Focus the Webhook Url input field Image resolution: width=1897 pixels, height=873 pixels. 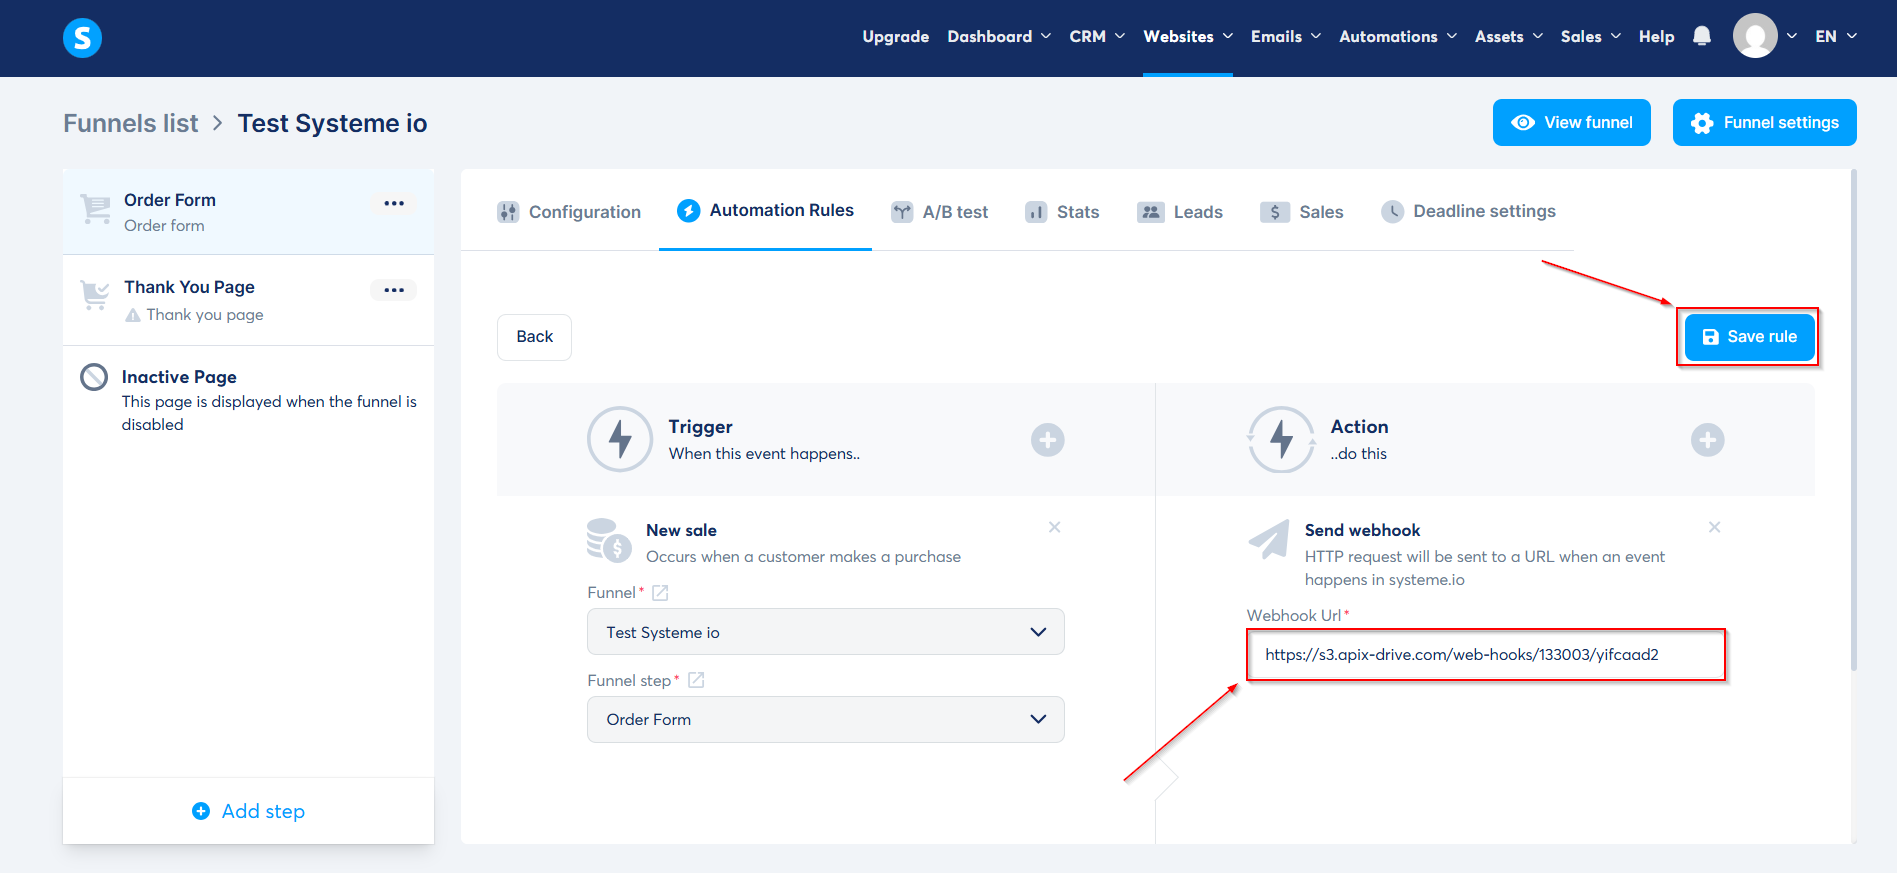1486,655
